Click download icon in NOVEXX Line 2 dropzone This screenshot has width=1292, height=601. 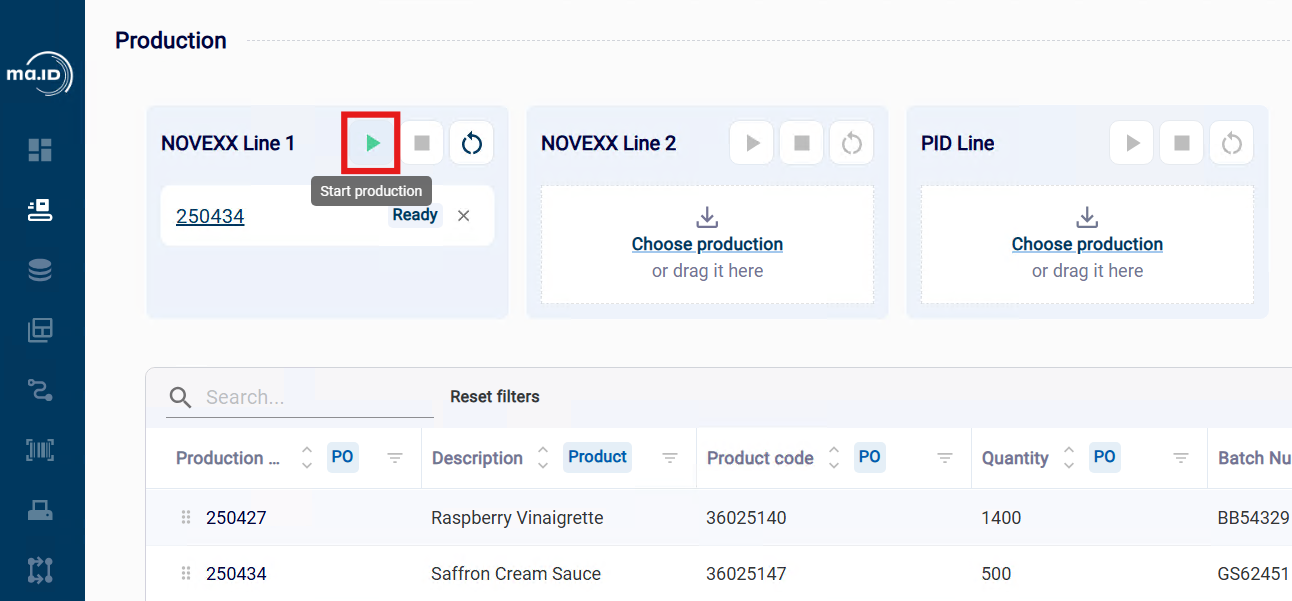click(x=707, y=217)
